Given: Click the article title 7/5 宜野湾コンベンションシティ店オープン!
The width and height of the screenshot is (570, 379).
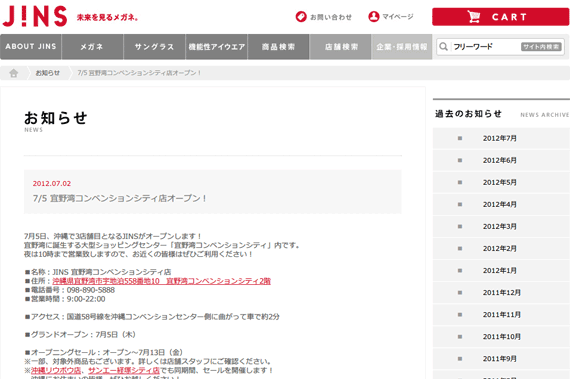Looking at the screenshot, I should (120, 198).
